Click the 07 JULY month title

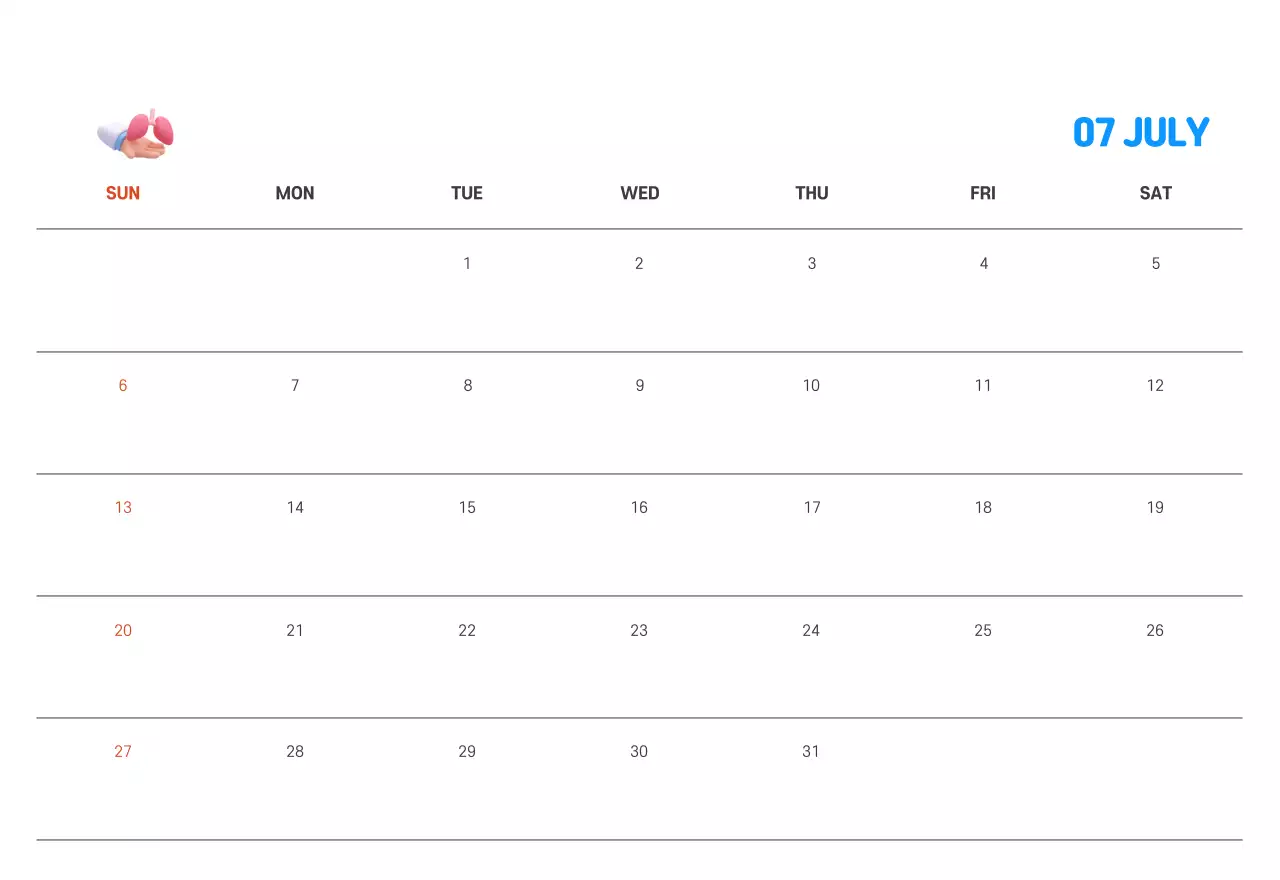(x=1141, y=132)
